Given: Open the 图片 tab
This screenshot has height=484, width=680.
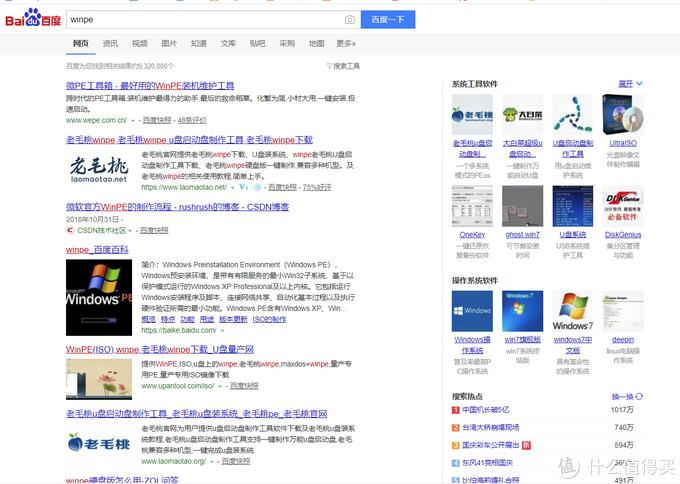Looking at the screenshot, I should pyautogui.click(x=169, y=43).
